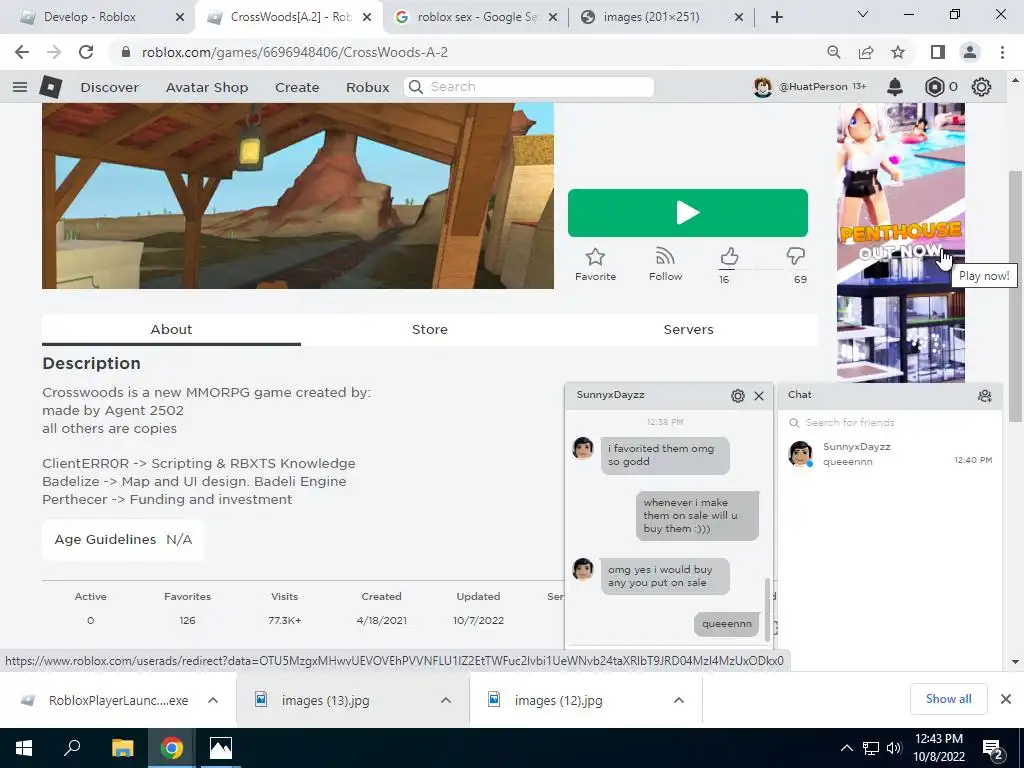1024x768 pixels.
Task: Click the page vertical scrollbar
Action: pyautogui.click(x=1015, y=295)
